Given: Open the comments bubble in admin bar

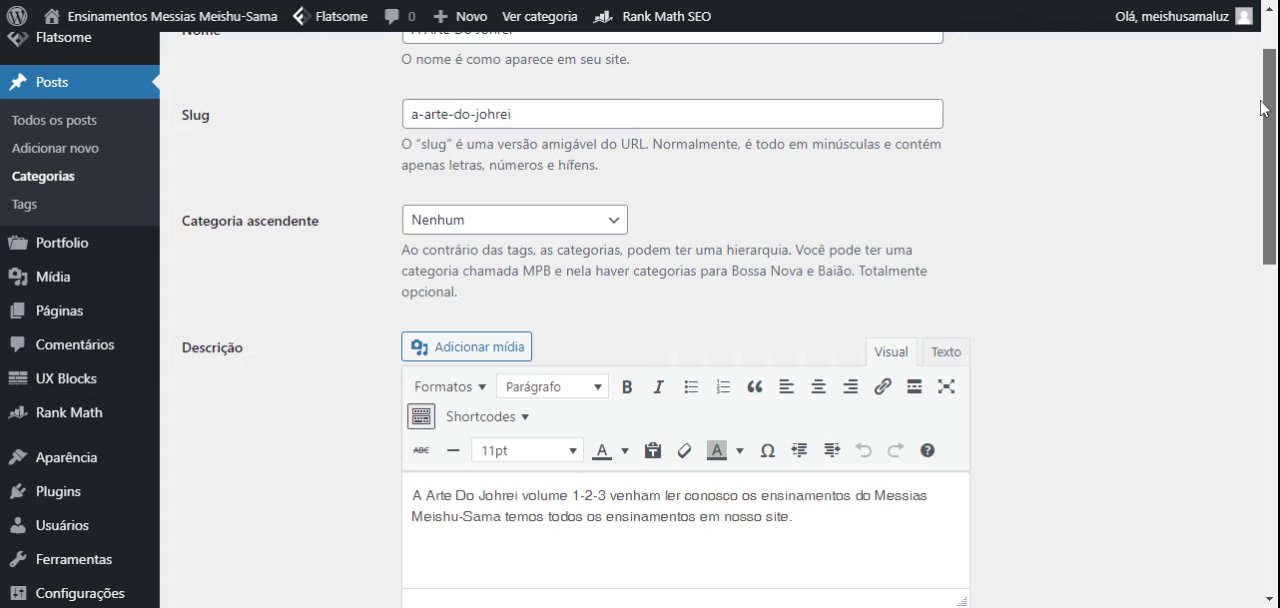Looking at the screenshot, I should coord(400,16).
